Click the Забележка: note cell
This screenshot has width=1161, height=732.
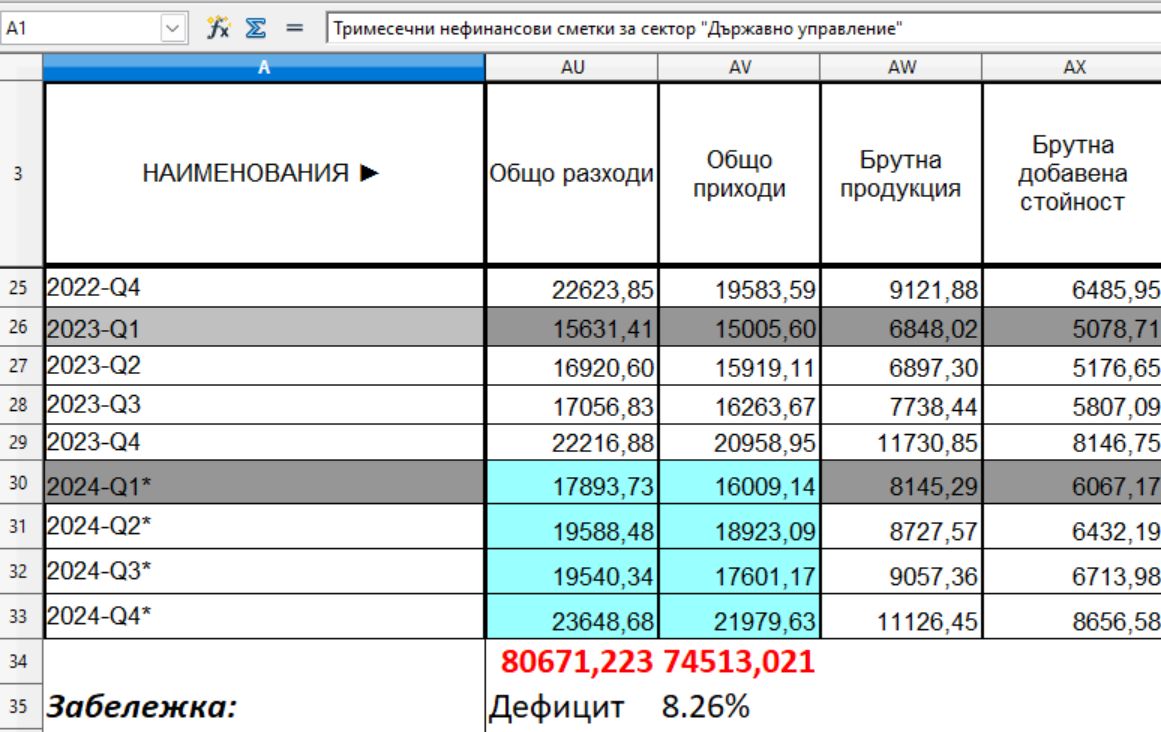[263, 708]
